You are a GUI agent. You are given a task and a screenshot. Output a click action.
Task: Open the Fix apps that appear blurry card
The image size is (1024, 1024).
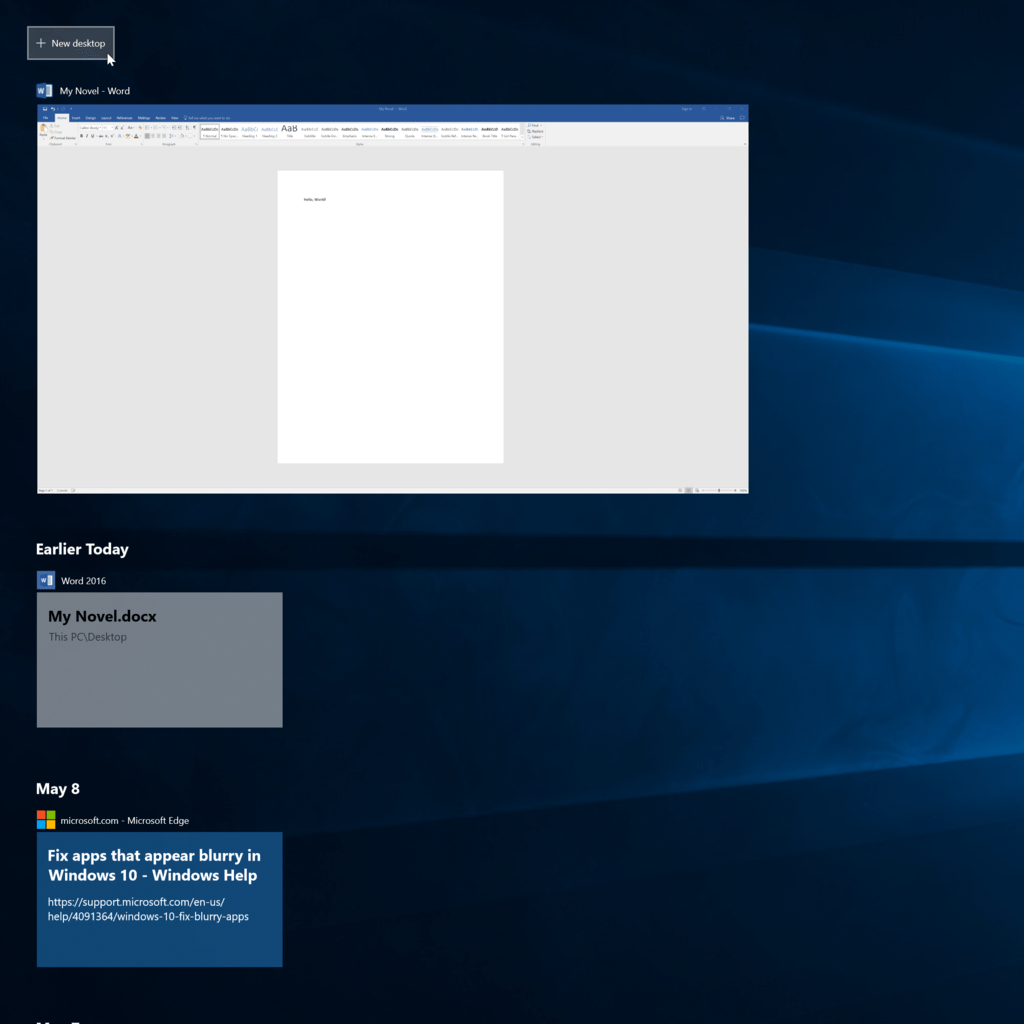159,899
